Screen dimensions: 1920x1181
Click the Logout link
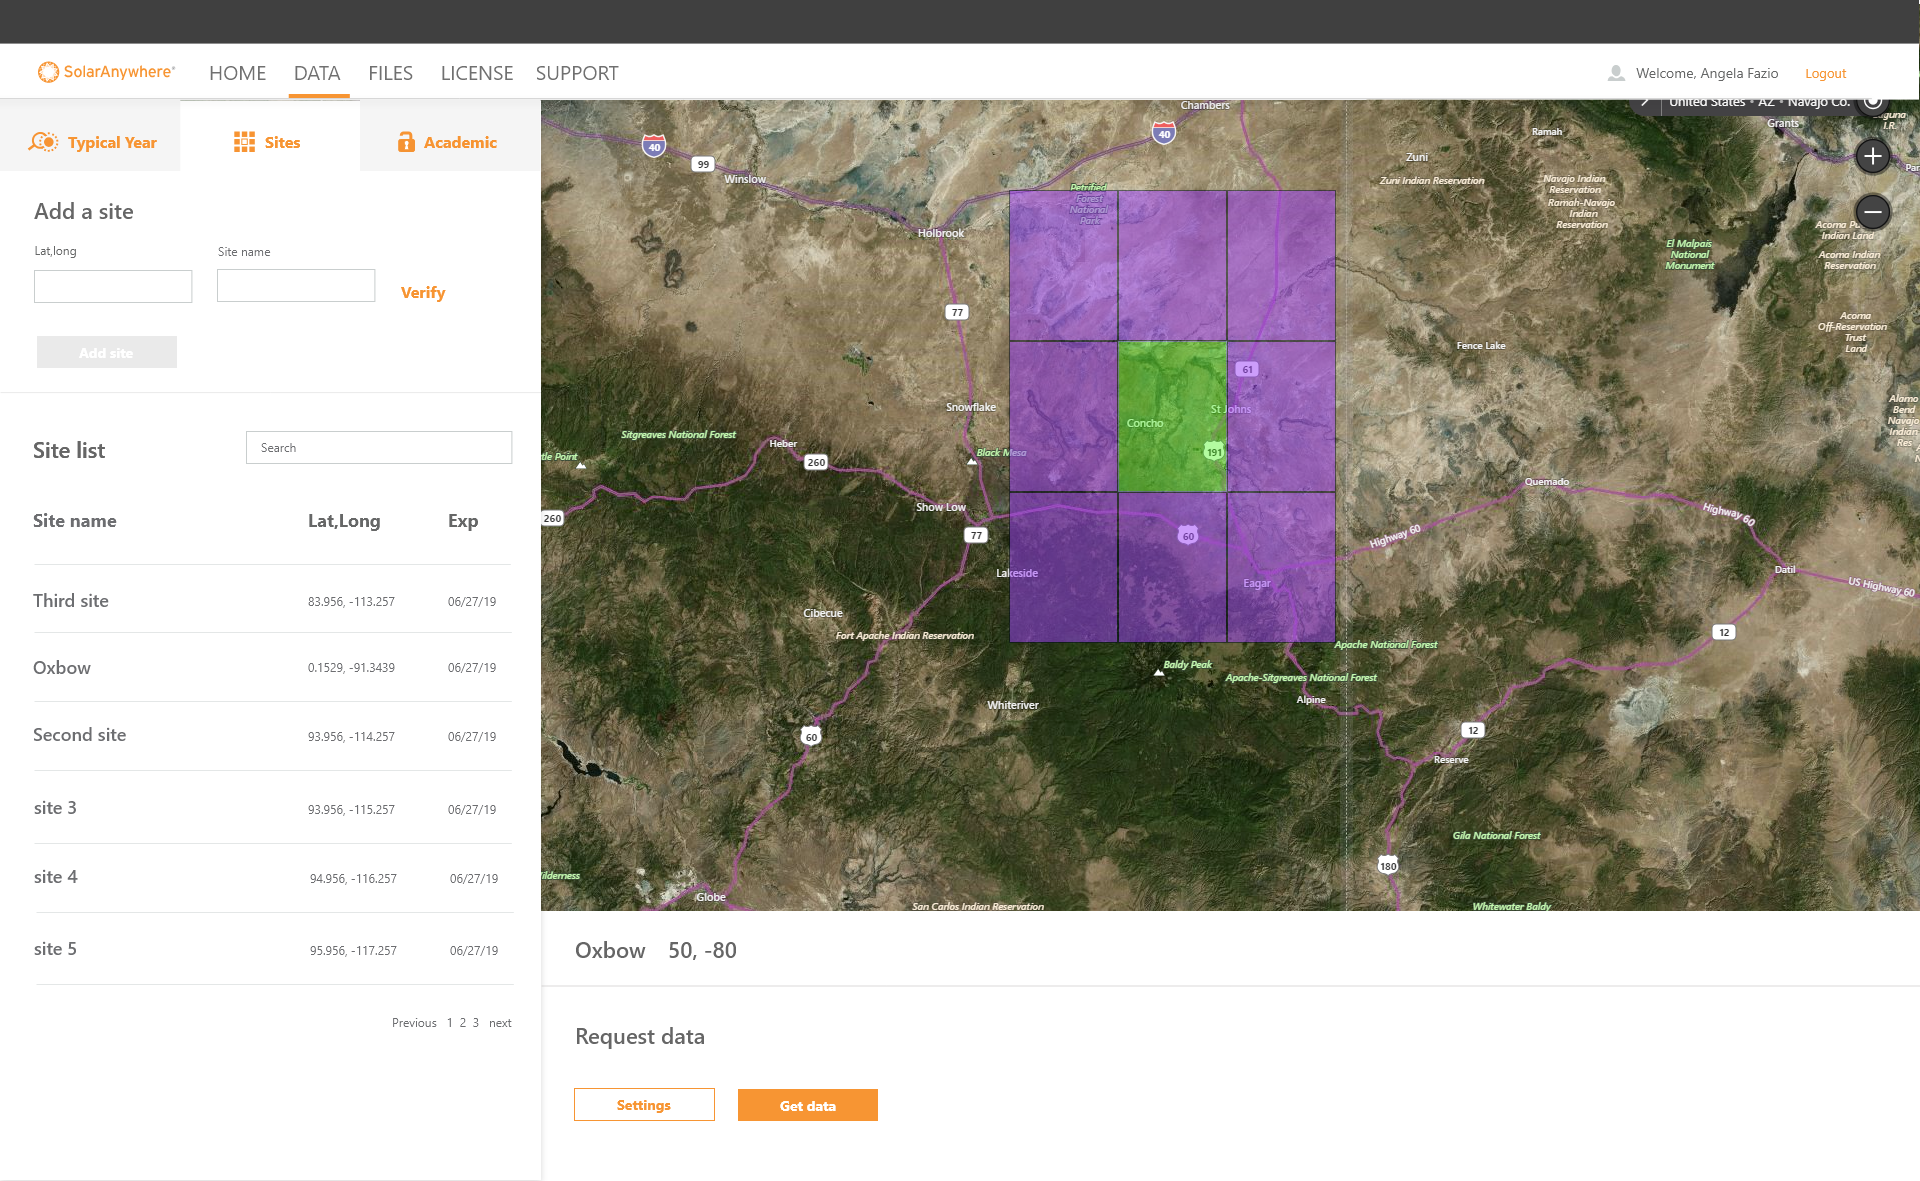point(1825,73)
